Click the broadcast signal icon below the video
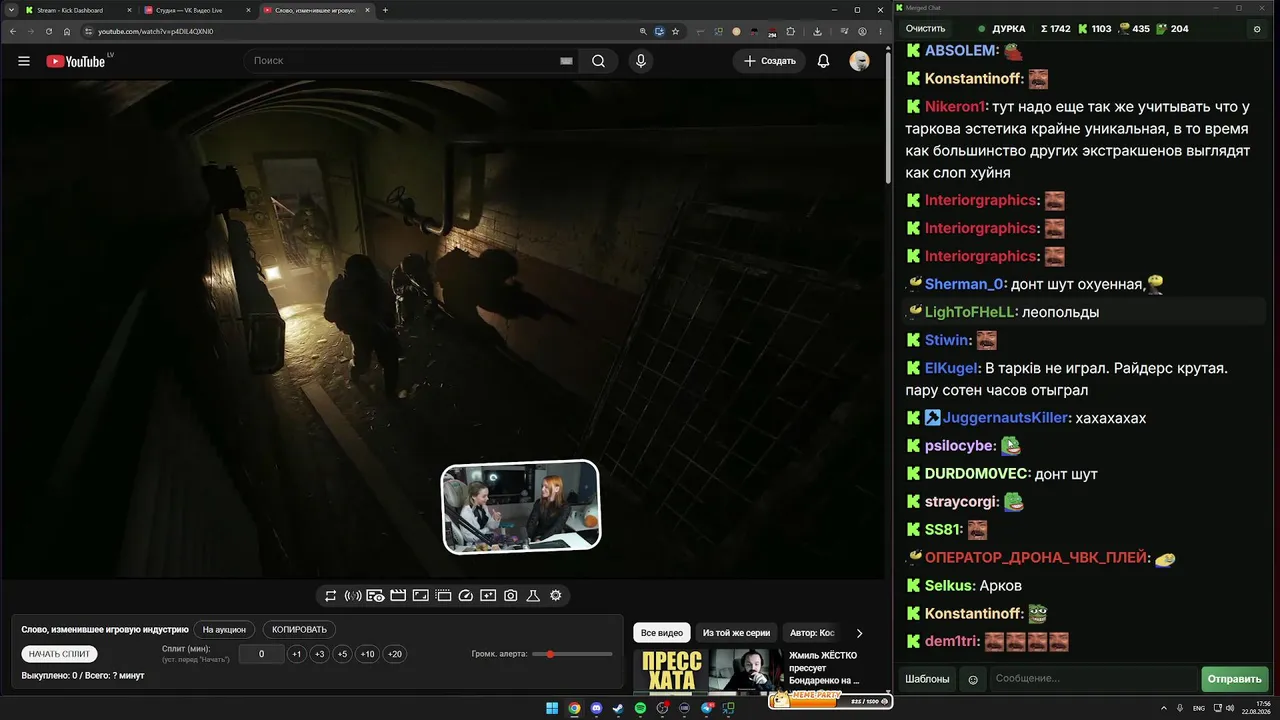The width and height of the screenshot is (1280, 720). click(x=353, y=596)
